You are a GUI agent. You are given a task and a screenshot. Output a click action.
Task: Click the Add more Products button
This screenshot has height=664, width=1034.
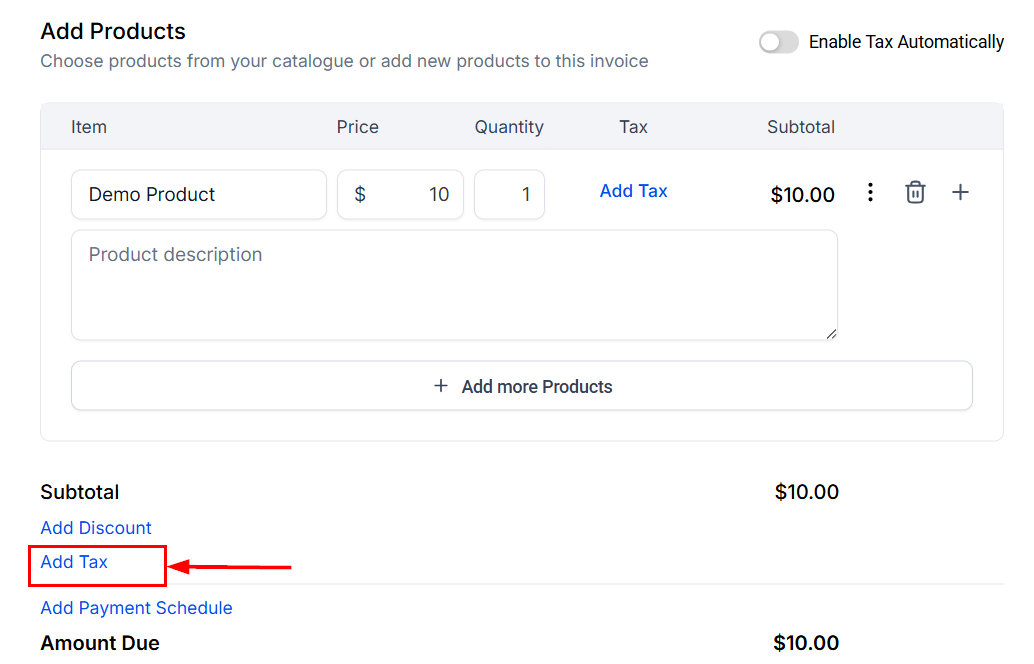point(522,386)
